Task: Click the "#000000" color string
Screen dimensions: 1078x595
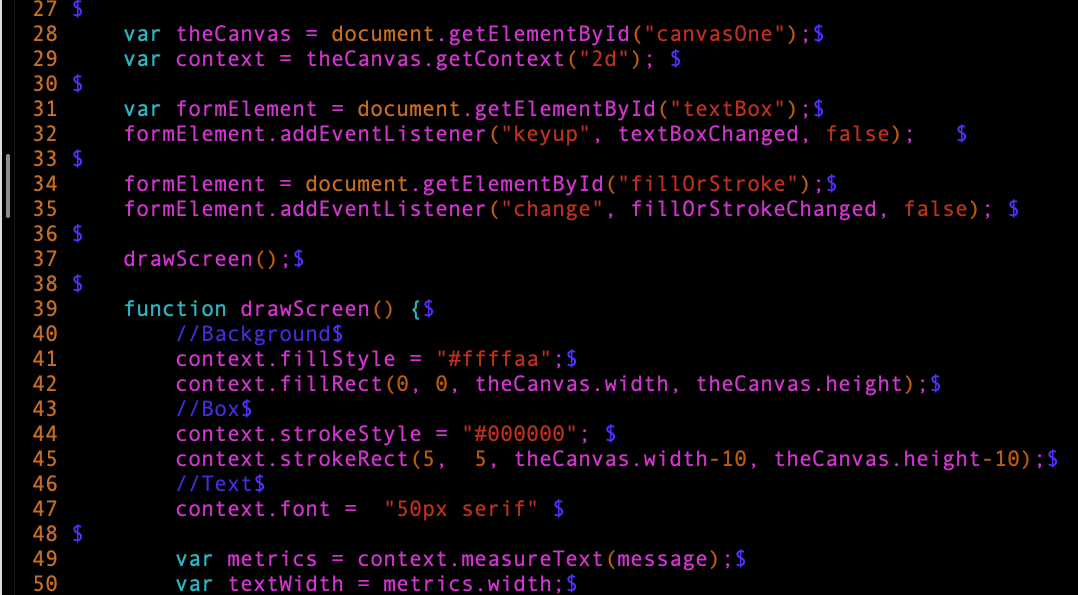Action: pos(522,434)
